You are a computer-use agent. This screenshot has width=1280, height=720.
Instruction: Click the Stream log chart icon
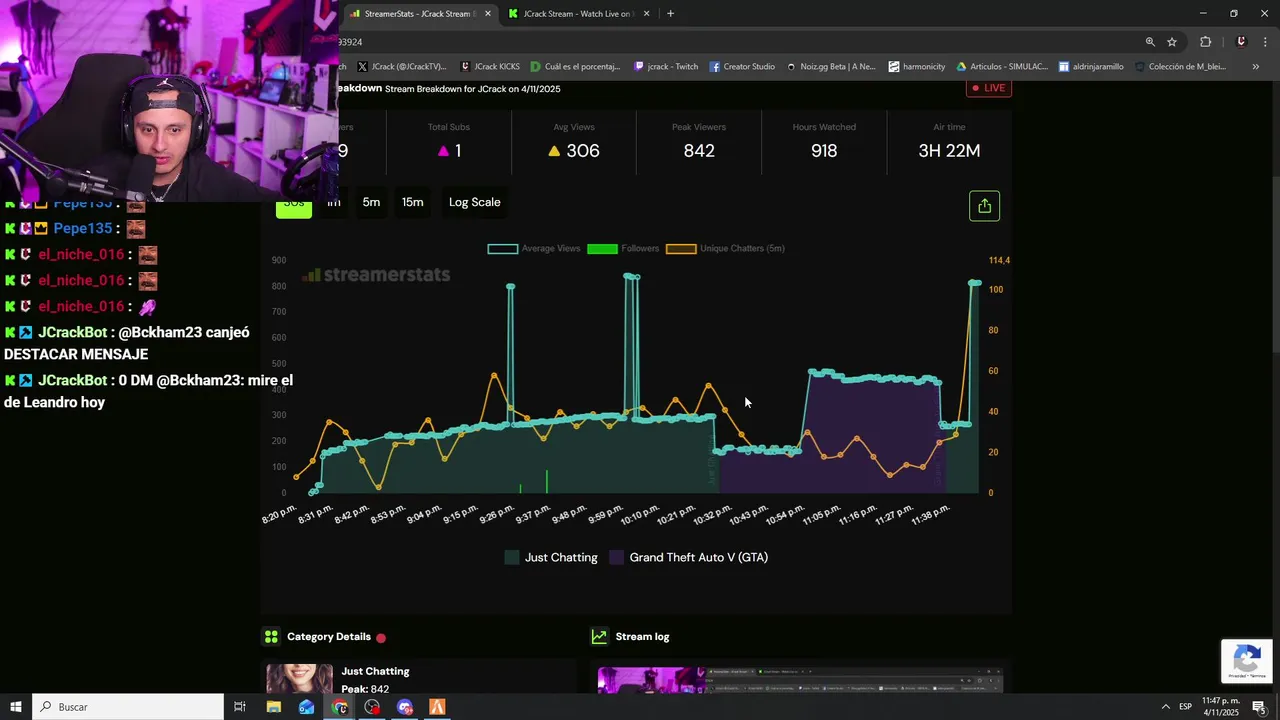(599, 637)
